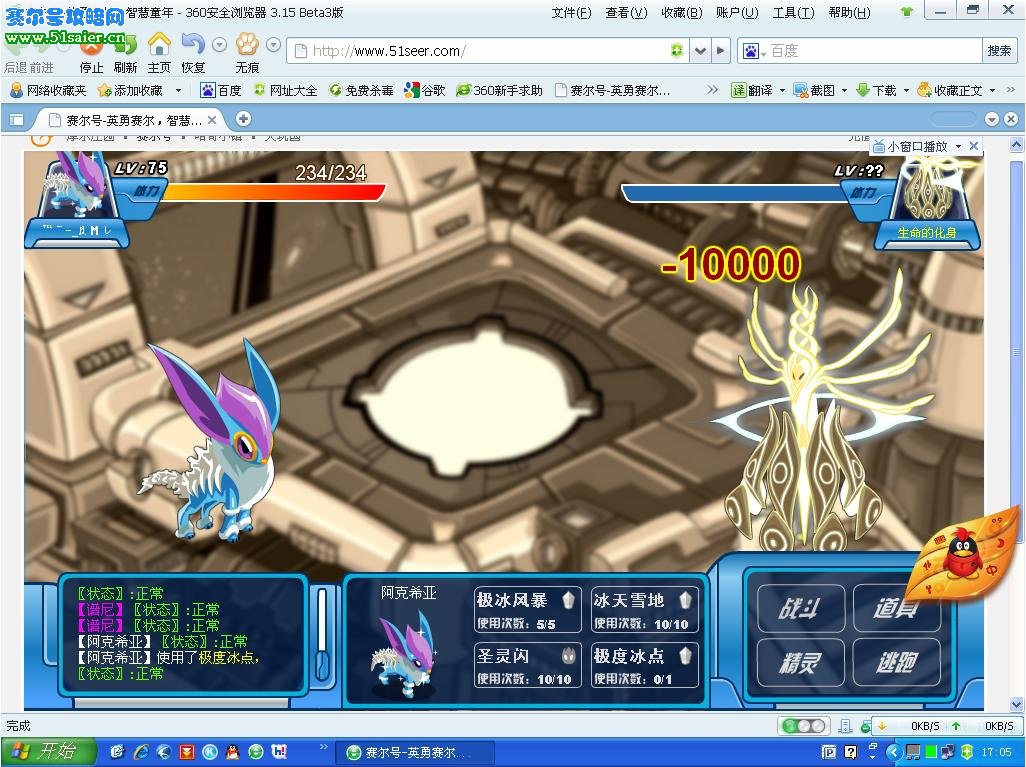The image size is (1026, 767).
Task: Open the address bar history dropdown
Action: click(700, 50)
